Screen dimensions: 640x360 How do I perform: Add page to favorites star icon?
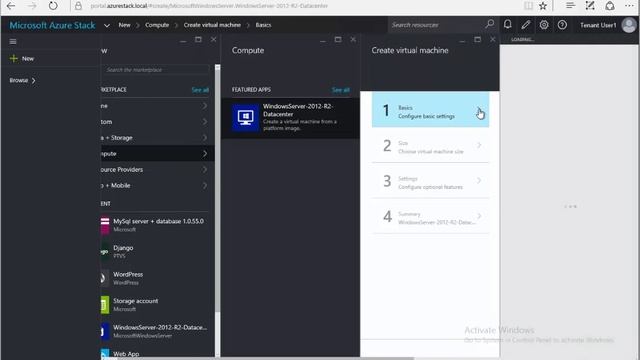543,6
